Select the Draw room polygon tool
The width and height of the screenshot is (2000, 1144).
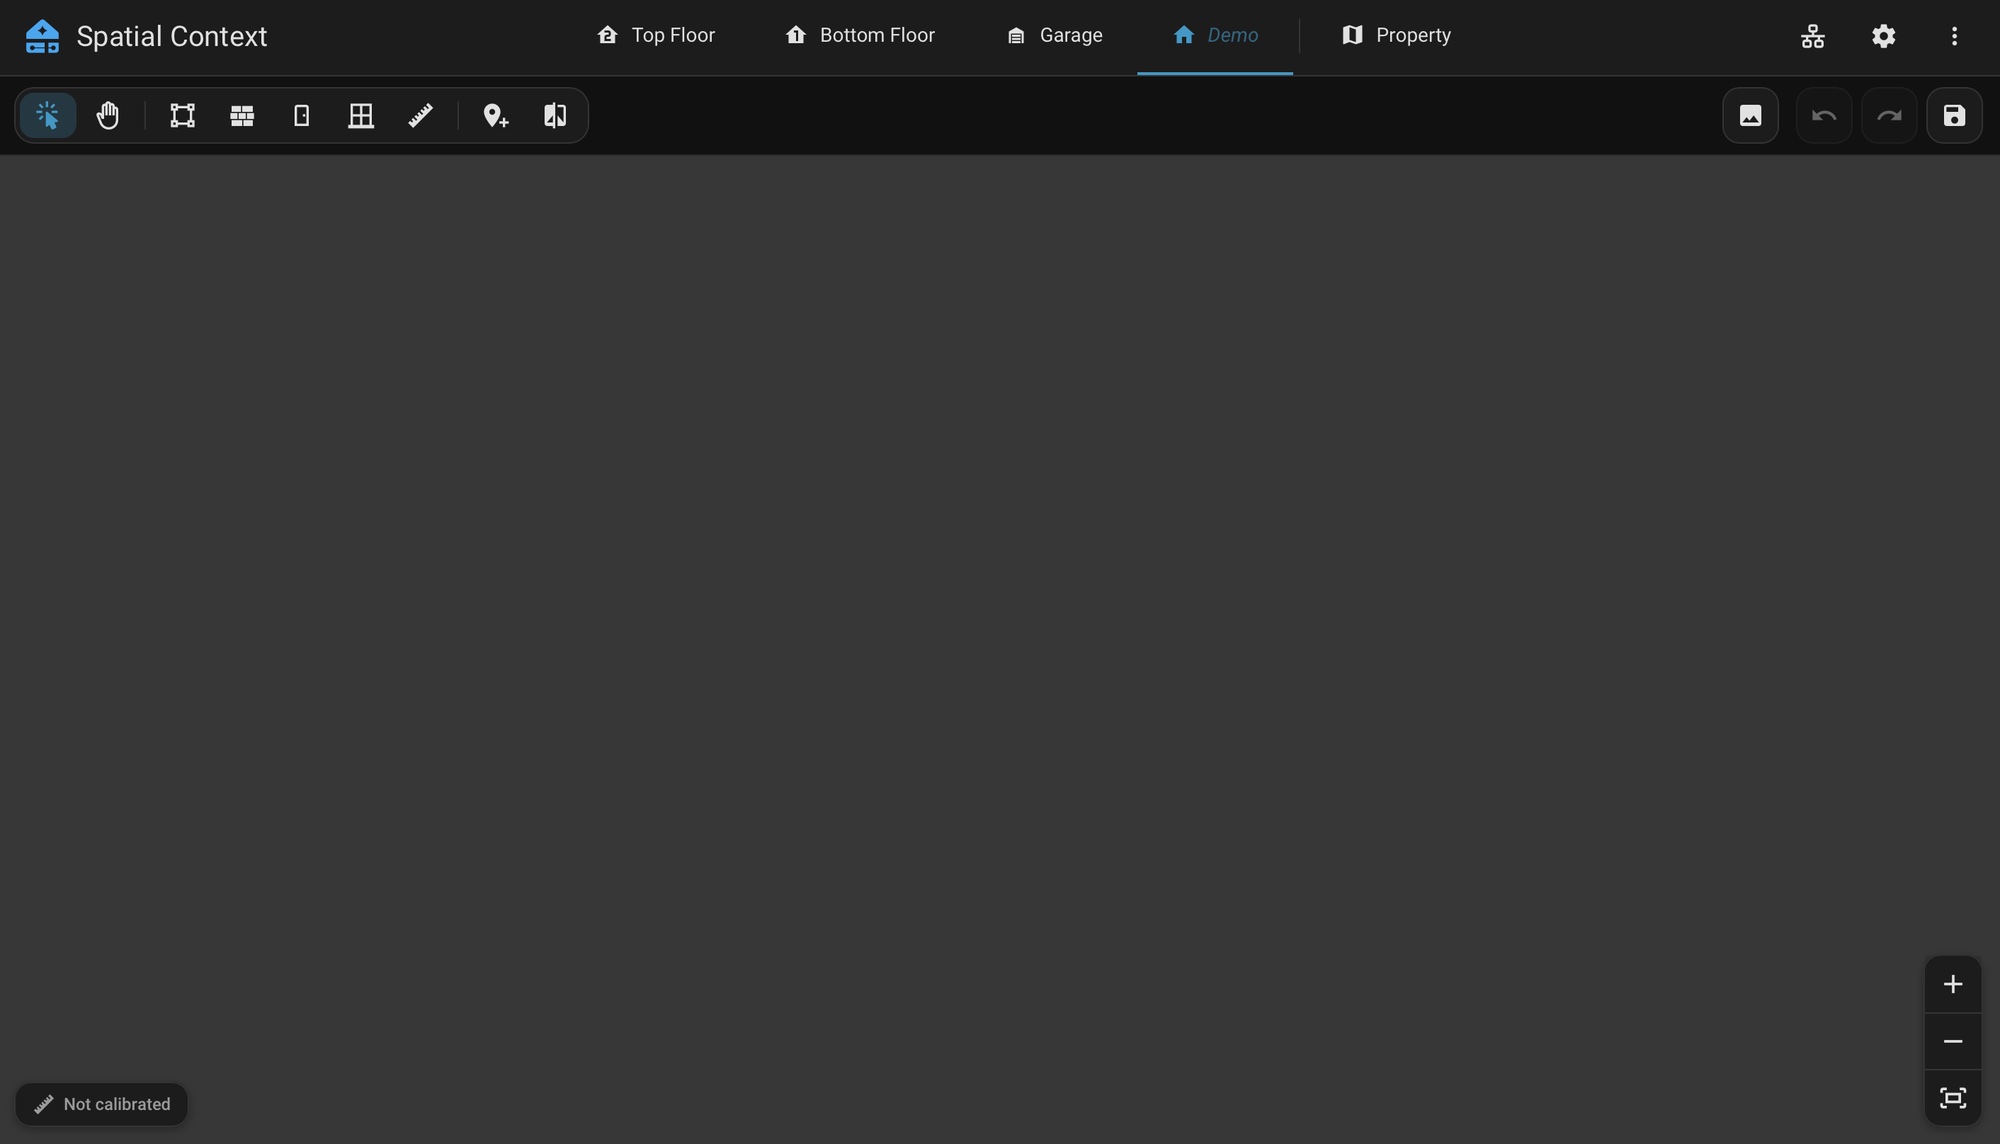tap(182, 116)
